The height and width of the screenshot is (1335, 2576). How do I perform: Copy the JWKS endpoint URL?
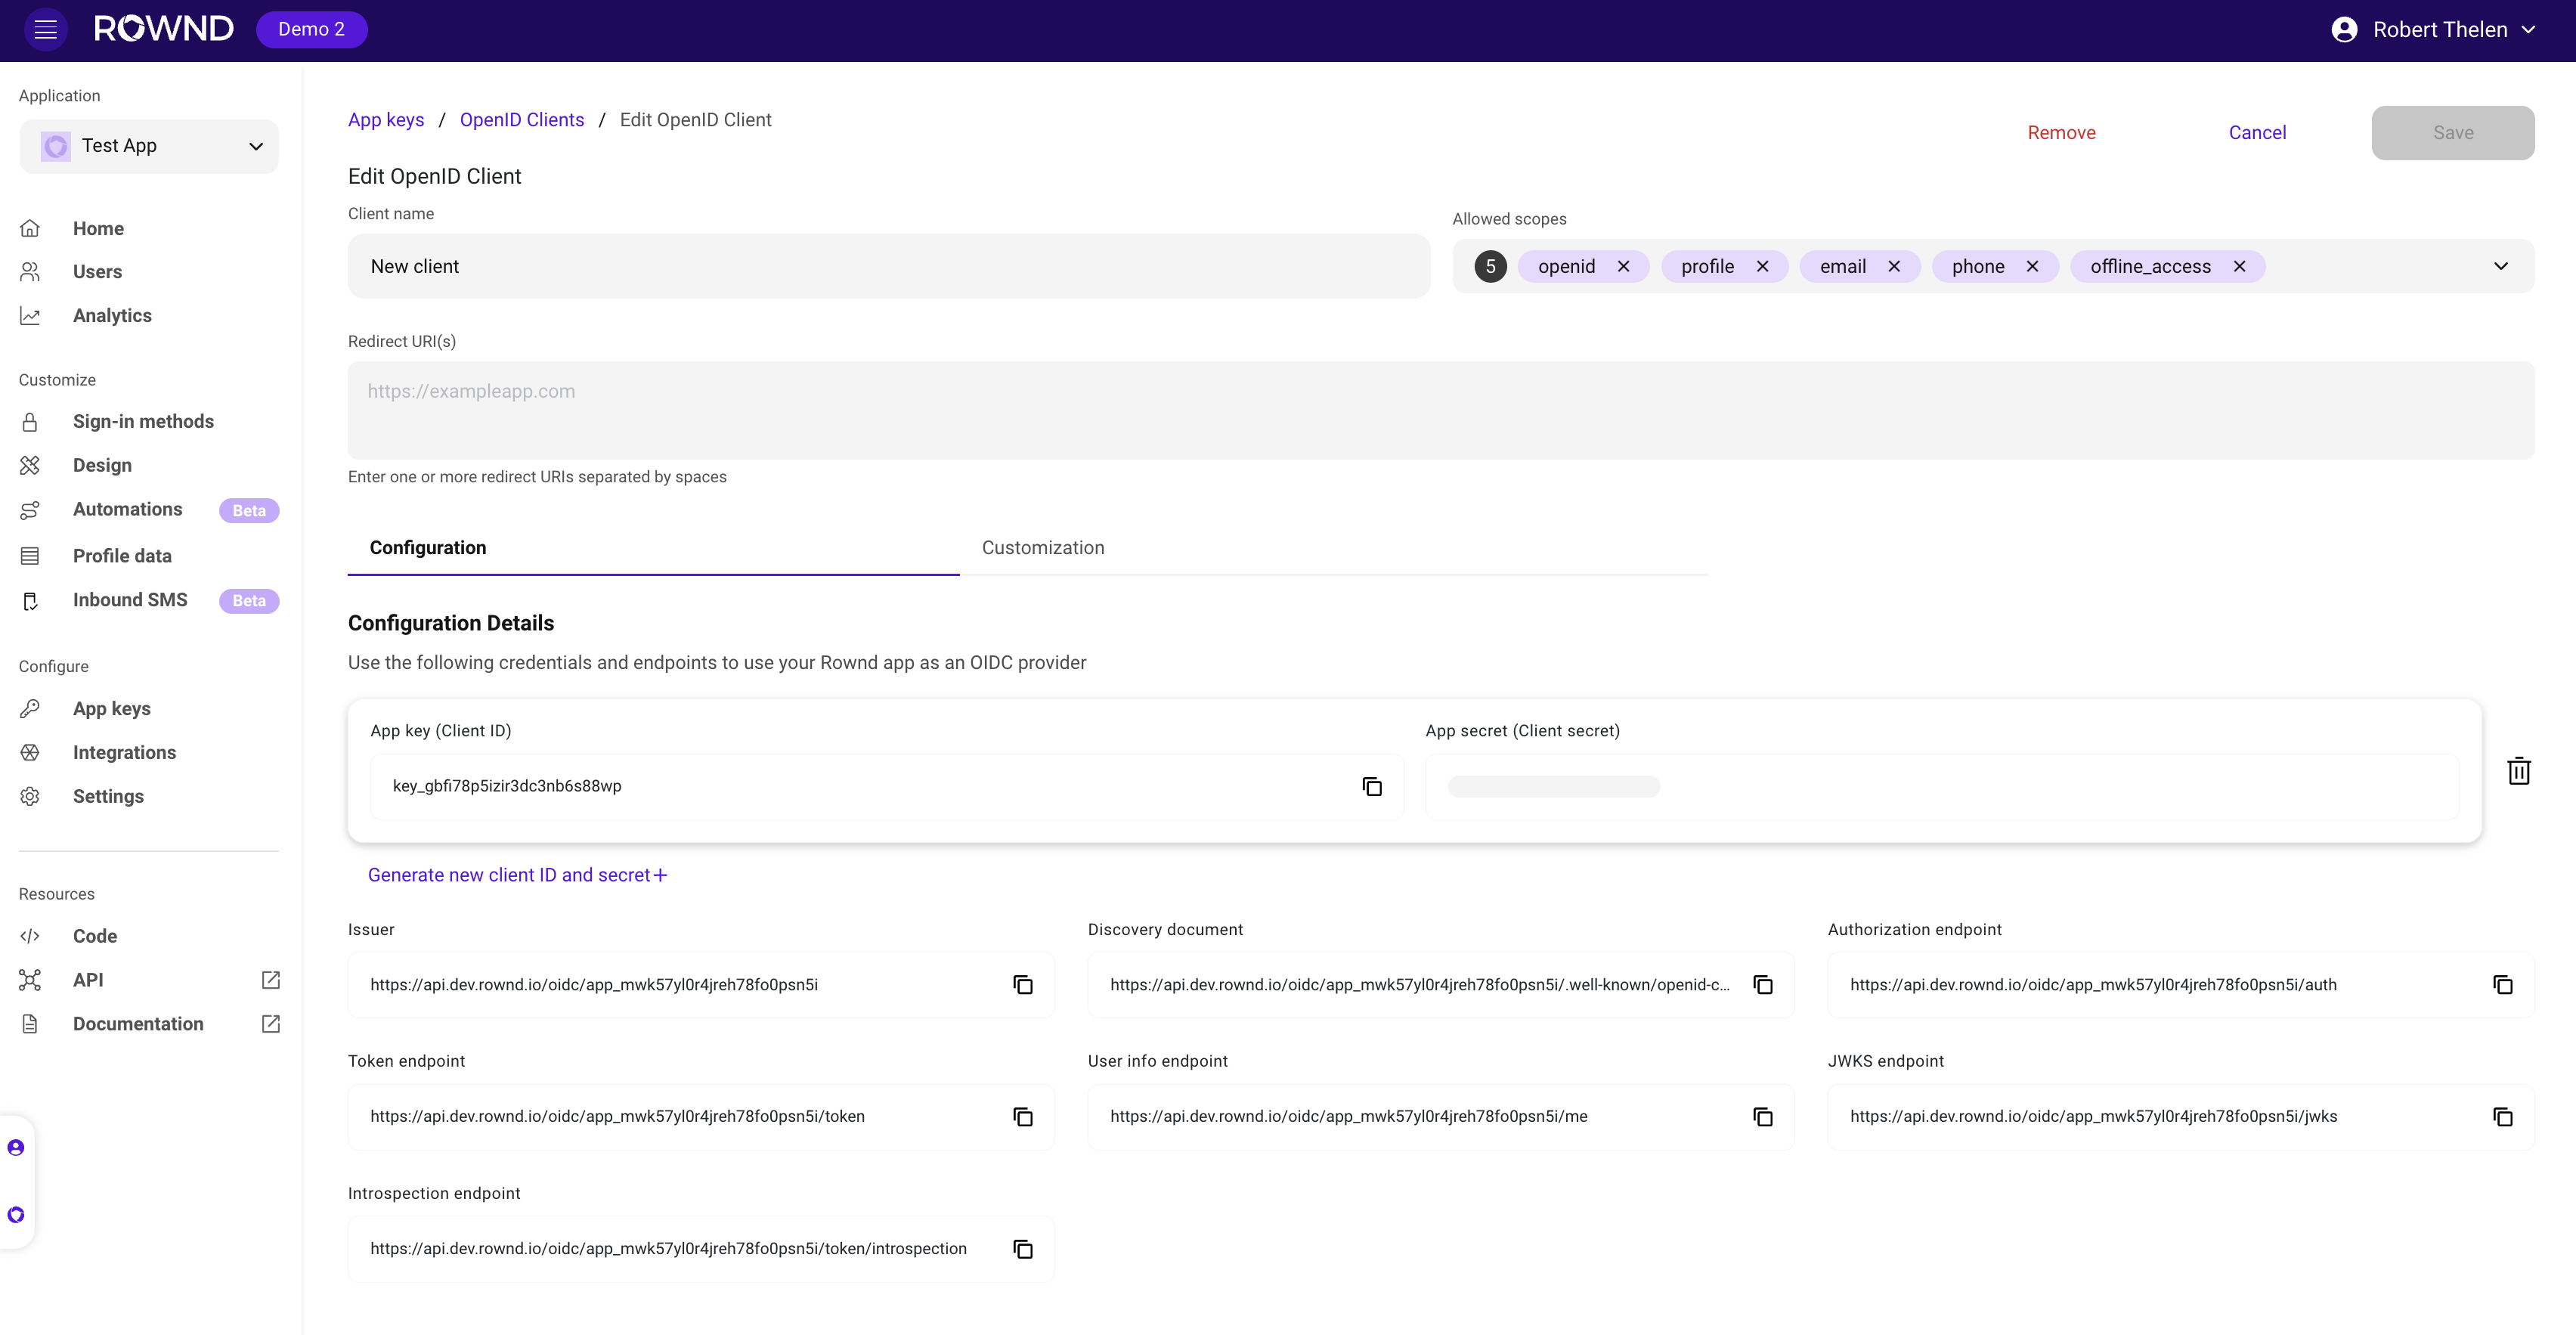pos(2502,1117)
